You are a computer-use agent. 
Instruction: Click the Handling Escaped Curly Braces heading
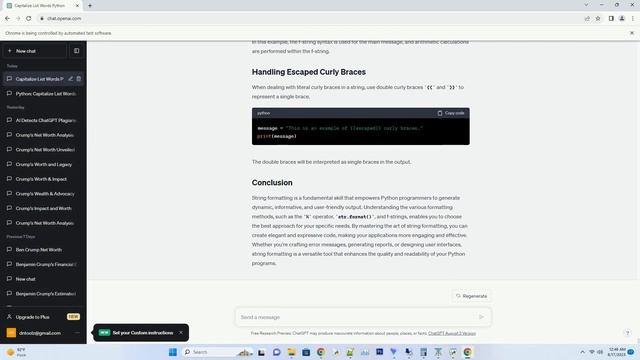click(x=309, y=72)
